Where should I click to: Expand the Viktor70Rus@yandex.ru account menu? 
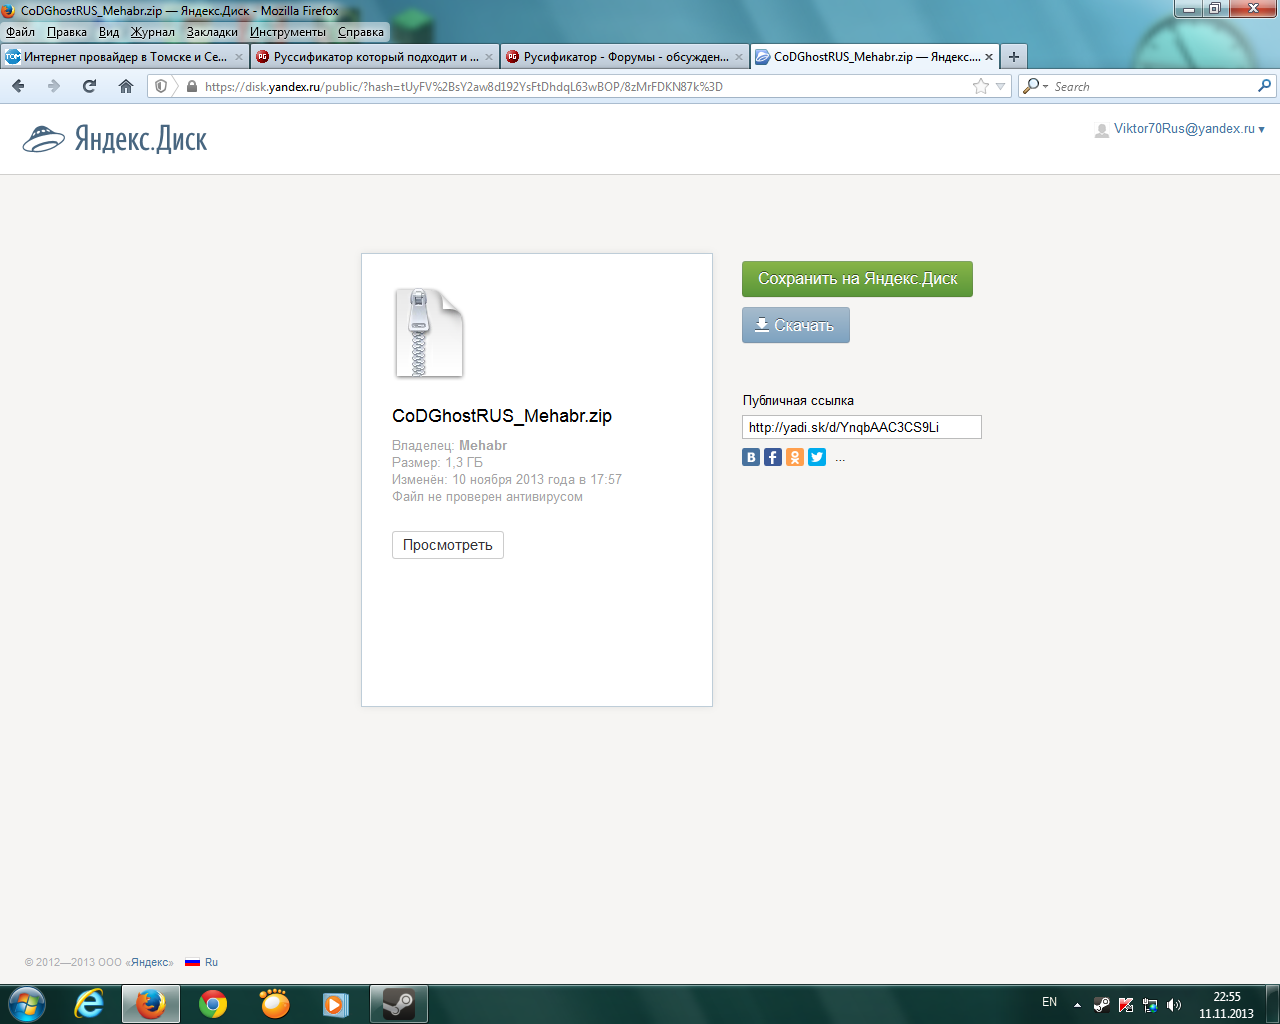coord(1189,129)
